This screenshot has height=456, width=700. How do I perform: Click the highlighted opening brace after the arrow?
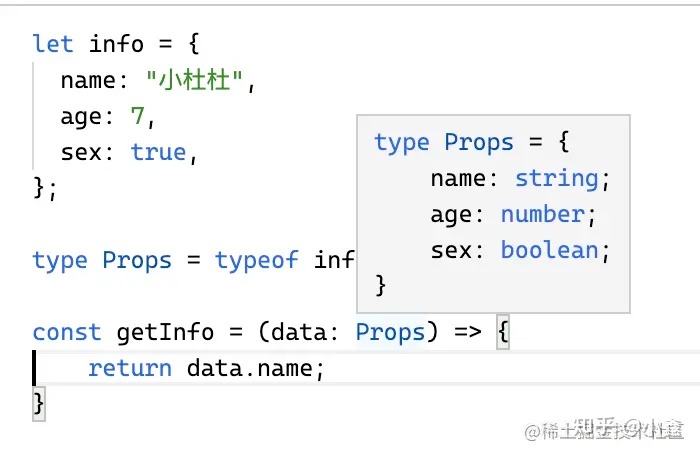click(502, 332)
